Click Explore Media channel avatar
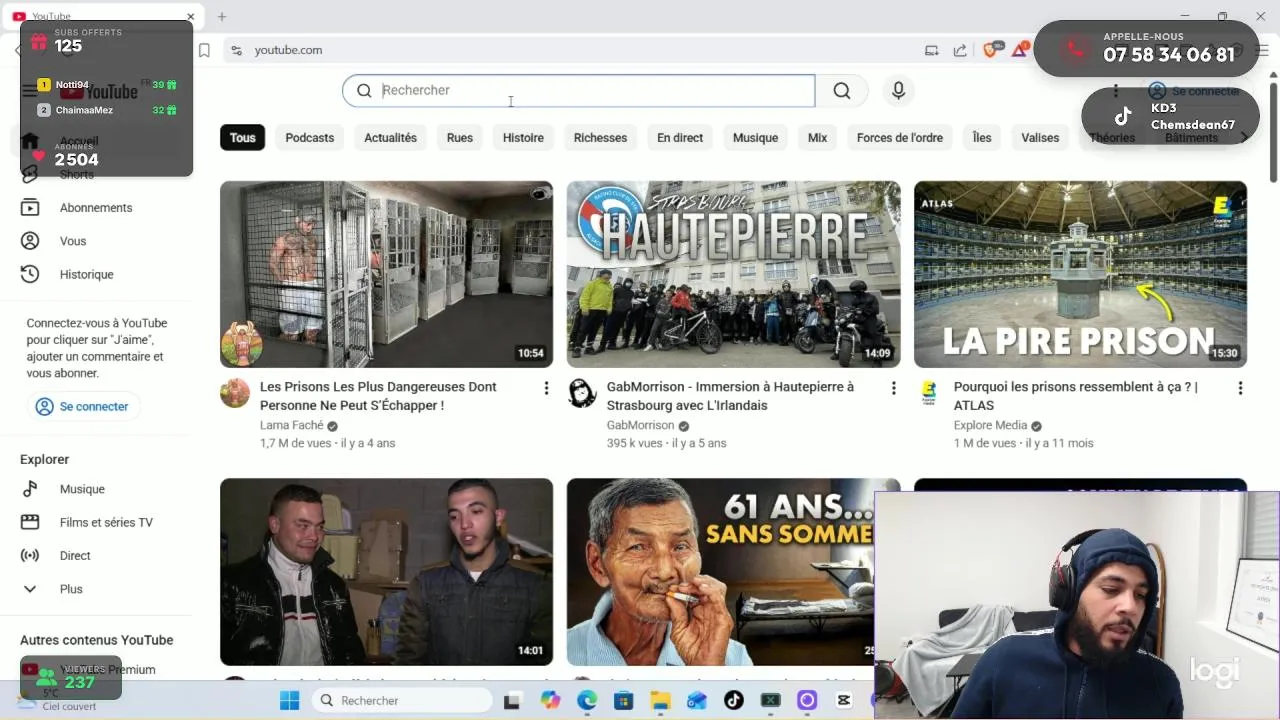 point(929,393)
